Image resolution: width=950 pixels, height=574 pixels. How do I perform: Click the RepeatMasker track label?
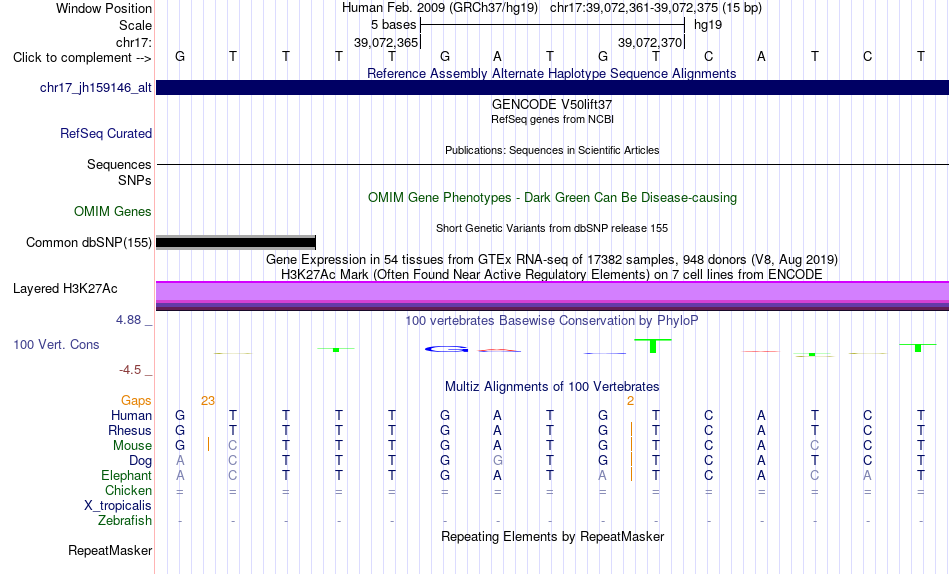(110, 550)
